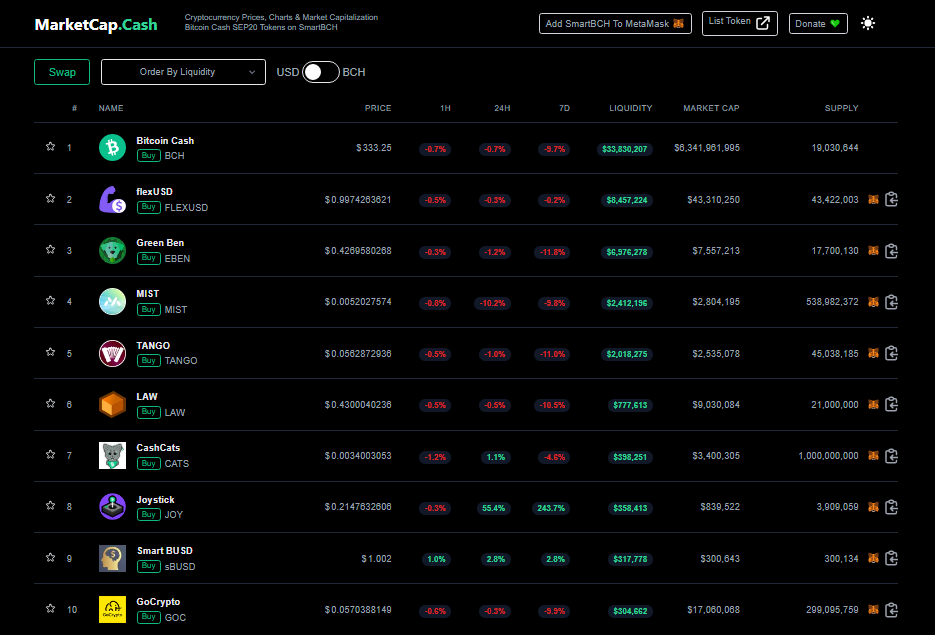This screenshot has height=635, width=935.
Task: Toggle the light/dark theme sun icon
Action: click(x=868, y=23)
